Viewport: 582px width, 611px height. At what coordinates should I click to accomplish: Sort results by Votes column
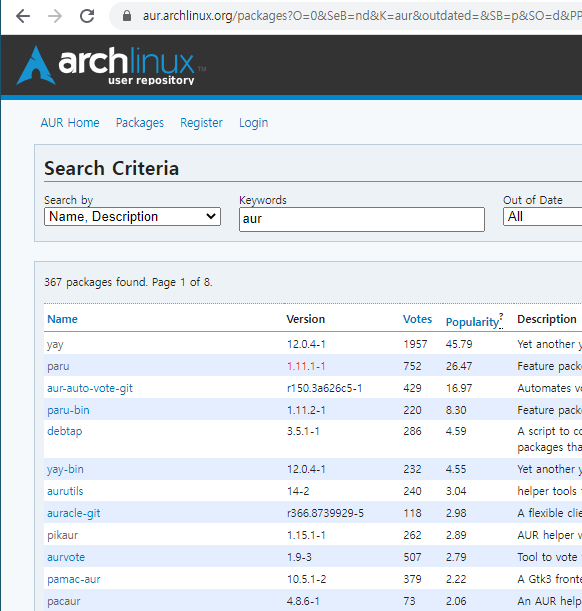pos(418,319)
